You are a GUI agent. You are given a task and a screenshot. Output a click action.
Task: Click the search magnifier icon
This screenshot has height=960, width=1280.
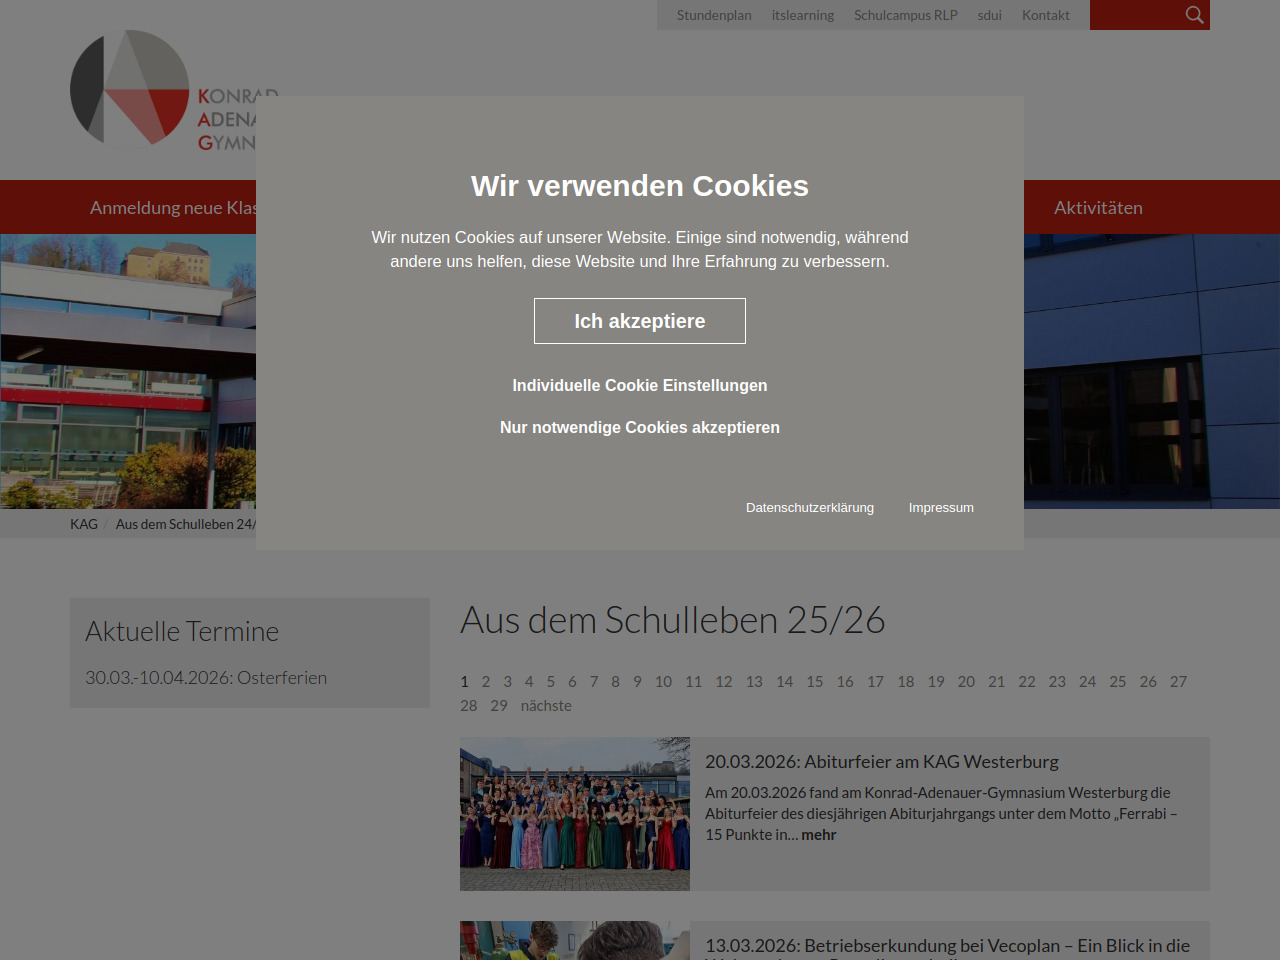point(1194,15)
